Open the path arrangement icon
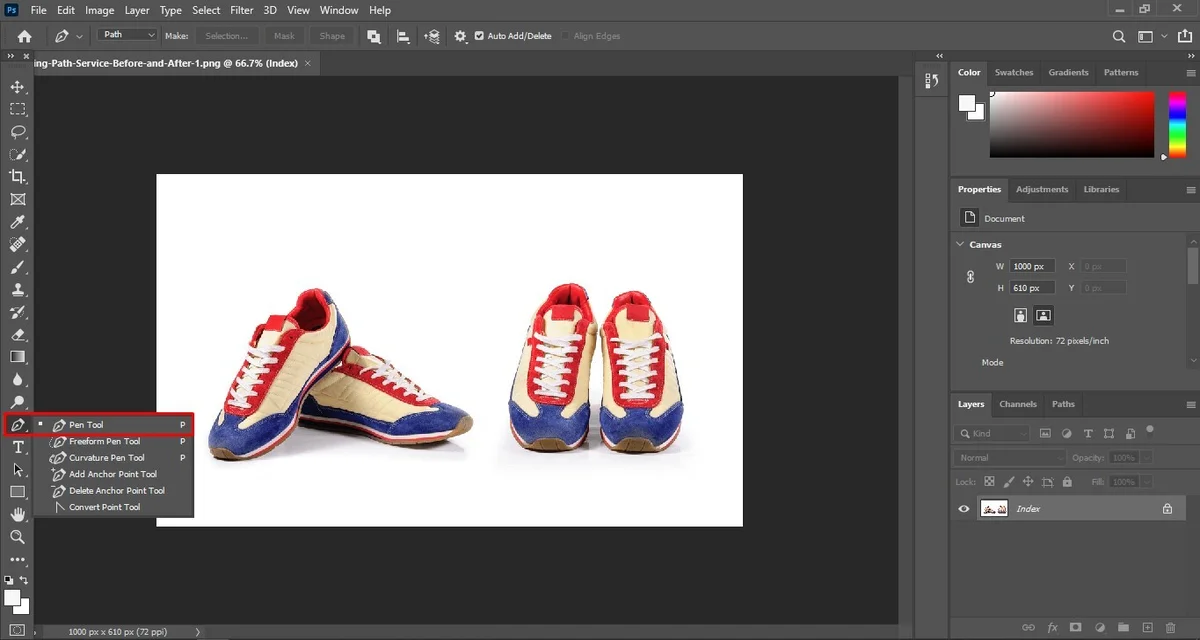This screenshot has width=1200, height=640. point(432,36)
